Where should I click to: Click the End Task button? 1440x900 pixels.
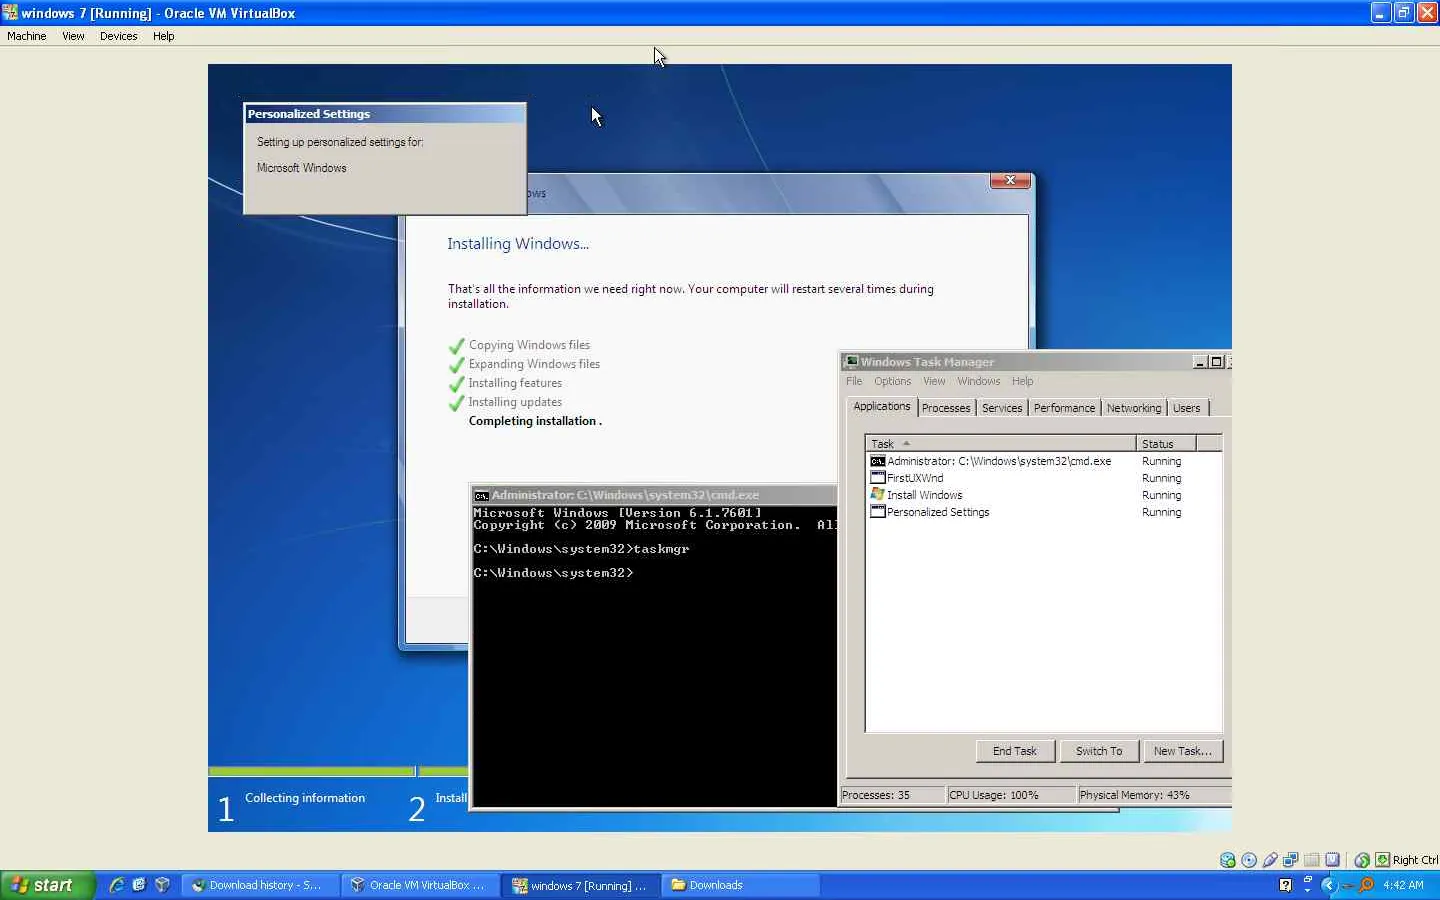(x=1015, y=751)
